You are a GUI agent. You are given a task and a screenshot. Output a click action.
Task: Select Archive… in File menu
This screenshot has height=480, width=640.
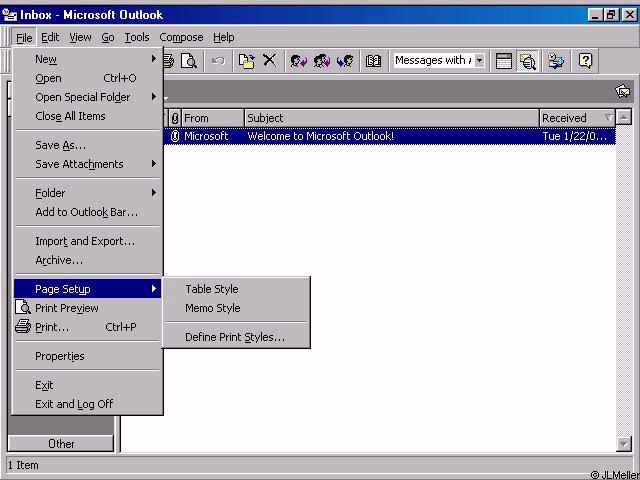87,260
